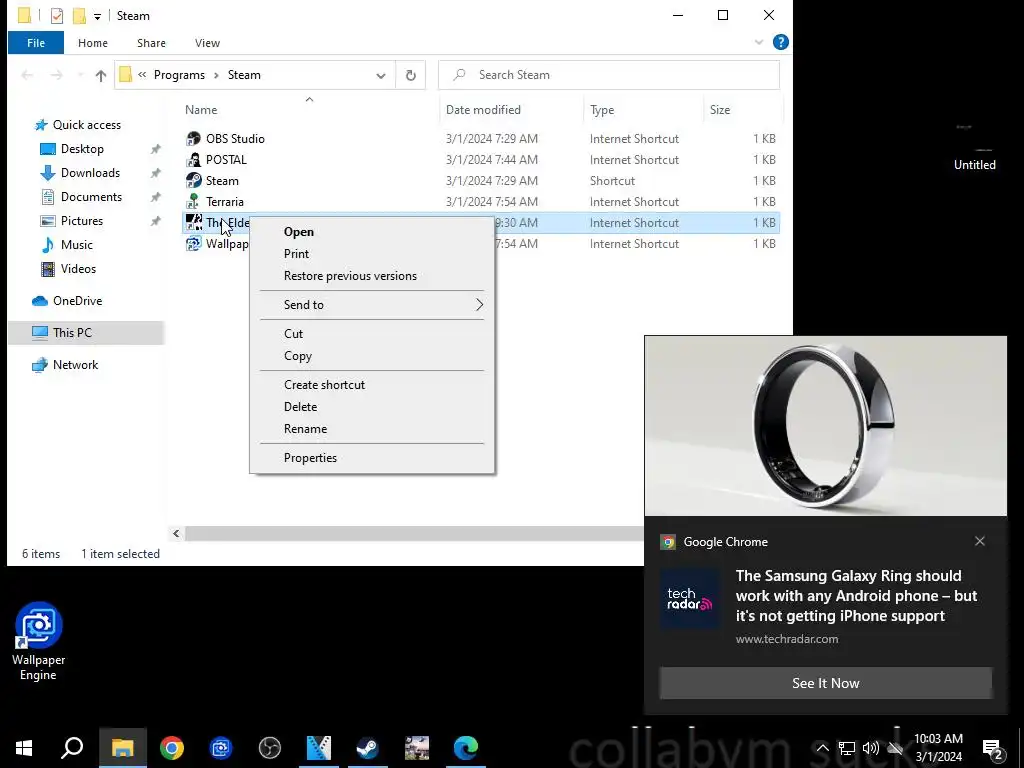Open Music in the navigation pane
The width and height of the screenshot is (1024, 768).
pyautogui.click(x=76, y=245)
